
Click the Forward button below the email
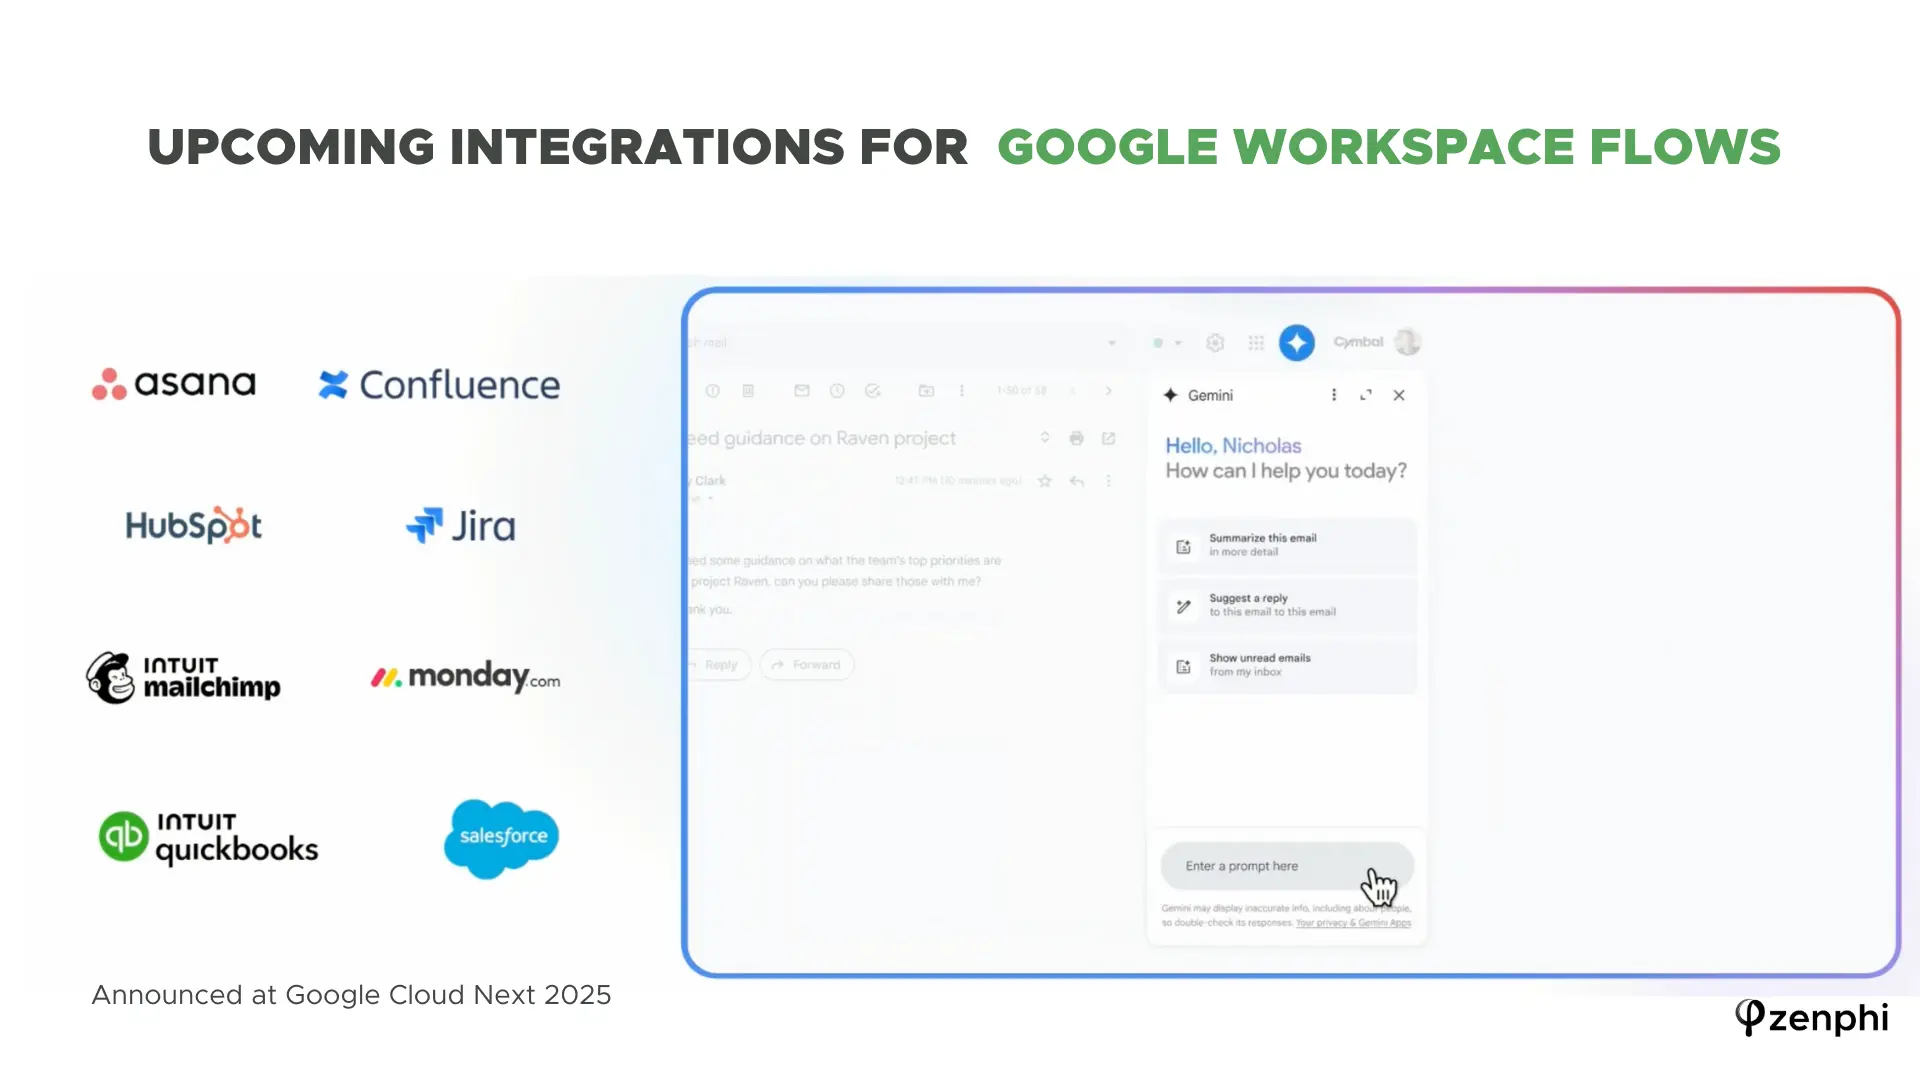click(x=807, y=665)
